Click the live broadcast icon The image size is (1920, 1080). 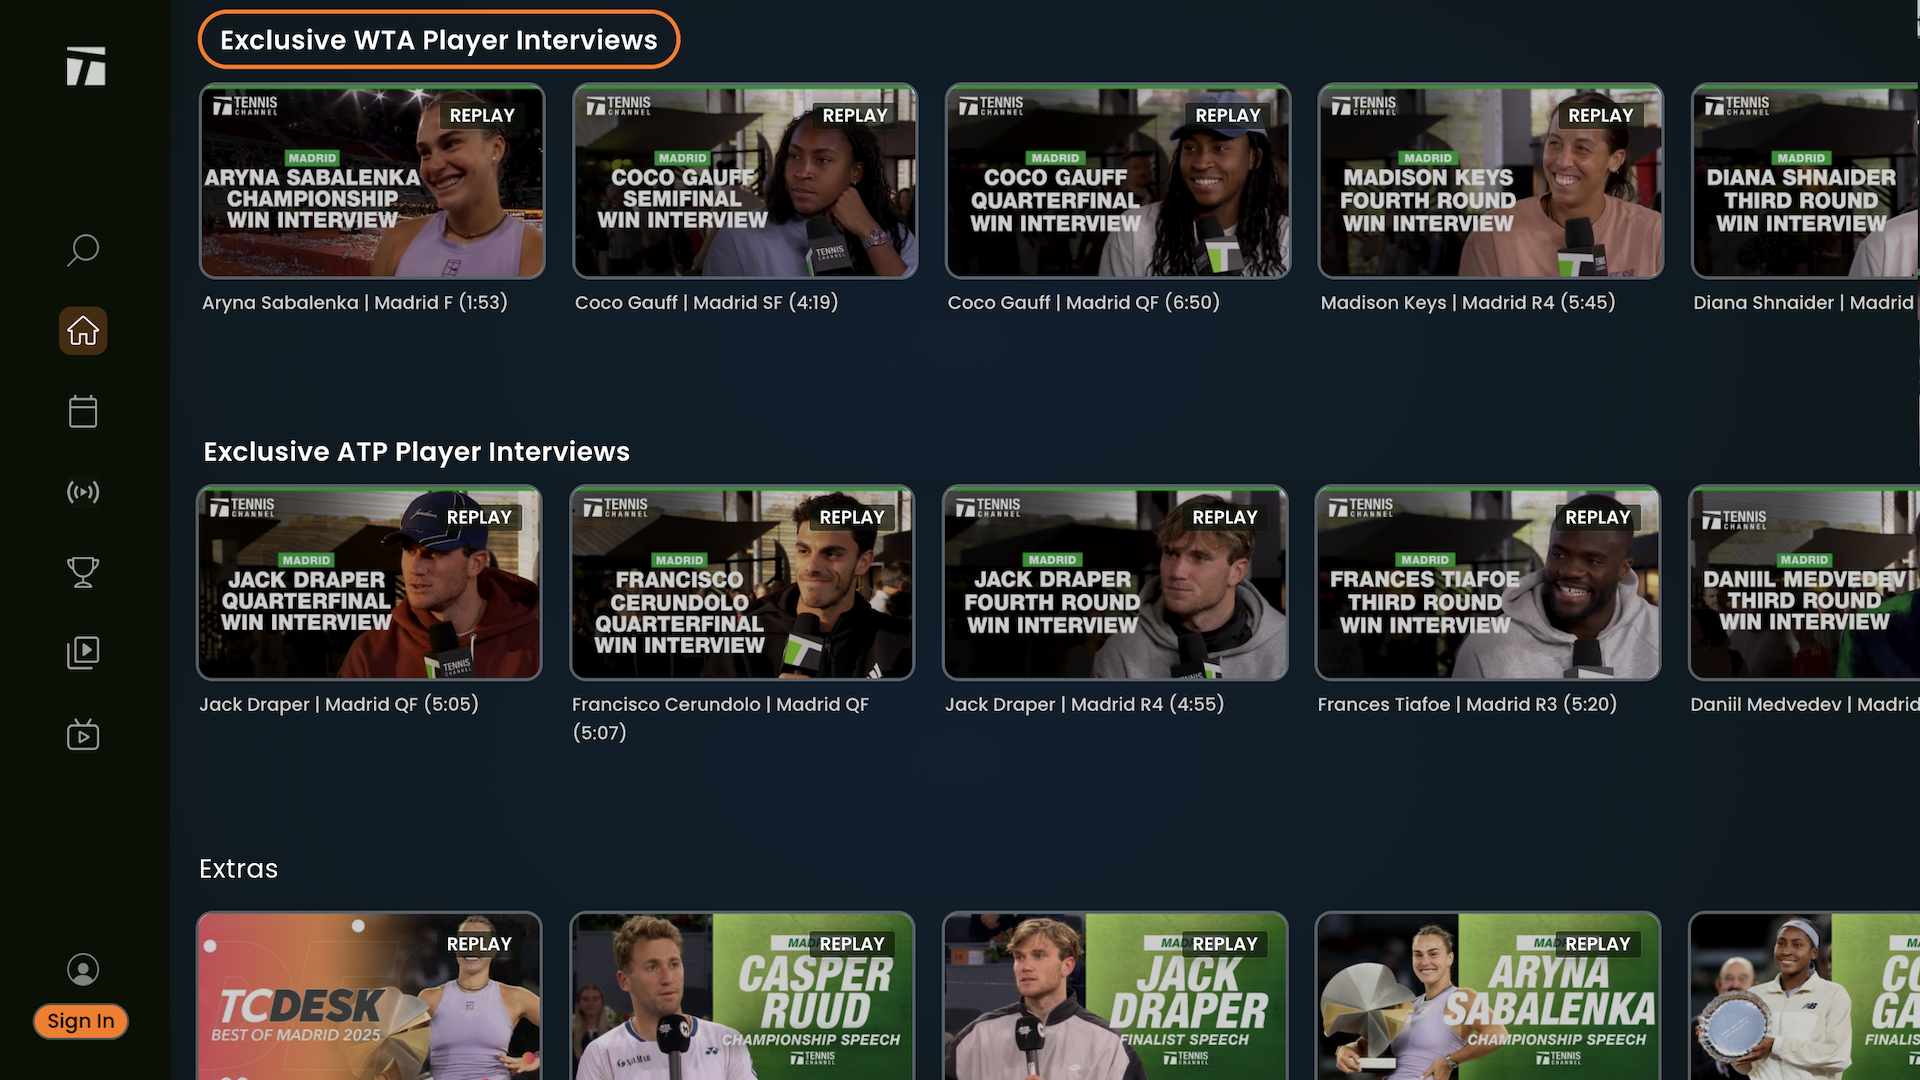(x=83, y=491)
